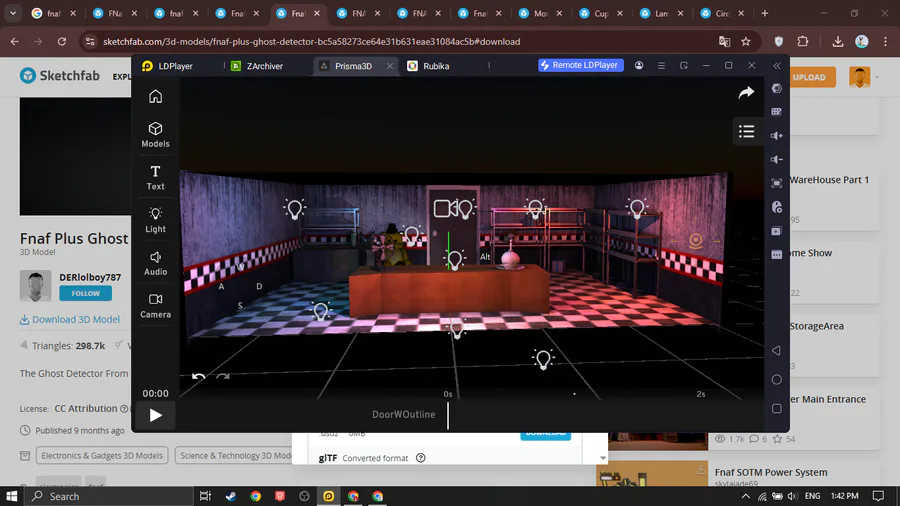Click the Chrome address bar URL
Viewport: 900px width, 506px height.
312,41
